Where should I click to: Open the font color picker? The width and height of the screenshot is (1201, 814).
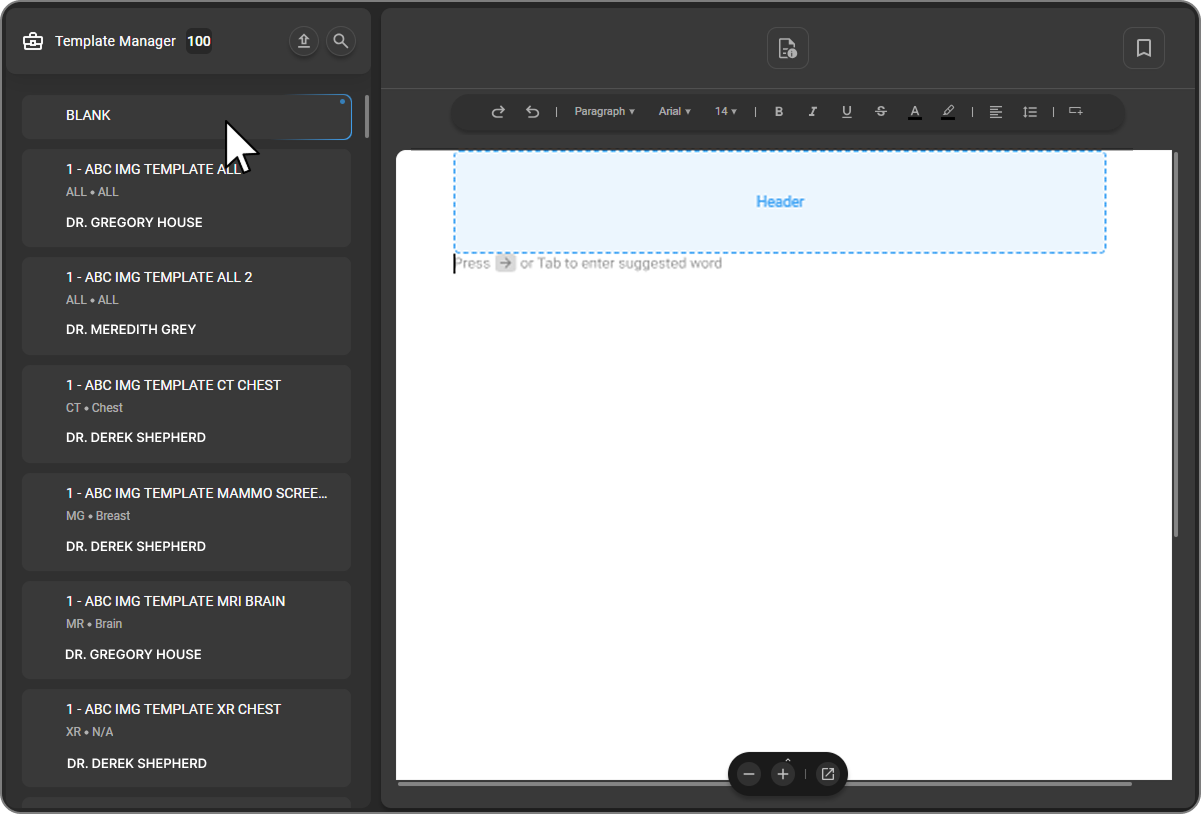[914, 112]
